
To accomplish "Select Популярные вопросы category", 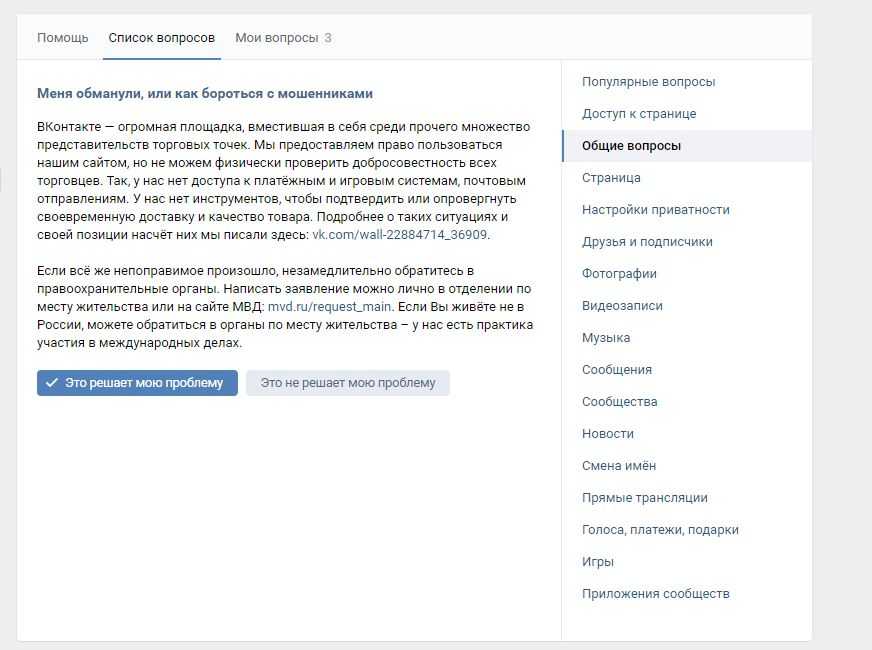I will [687, 82].
